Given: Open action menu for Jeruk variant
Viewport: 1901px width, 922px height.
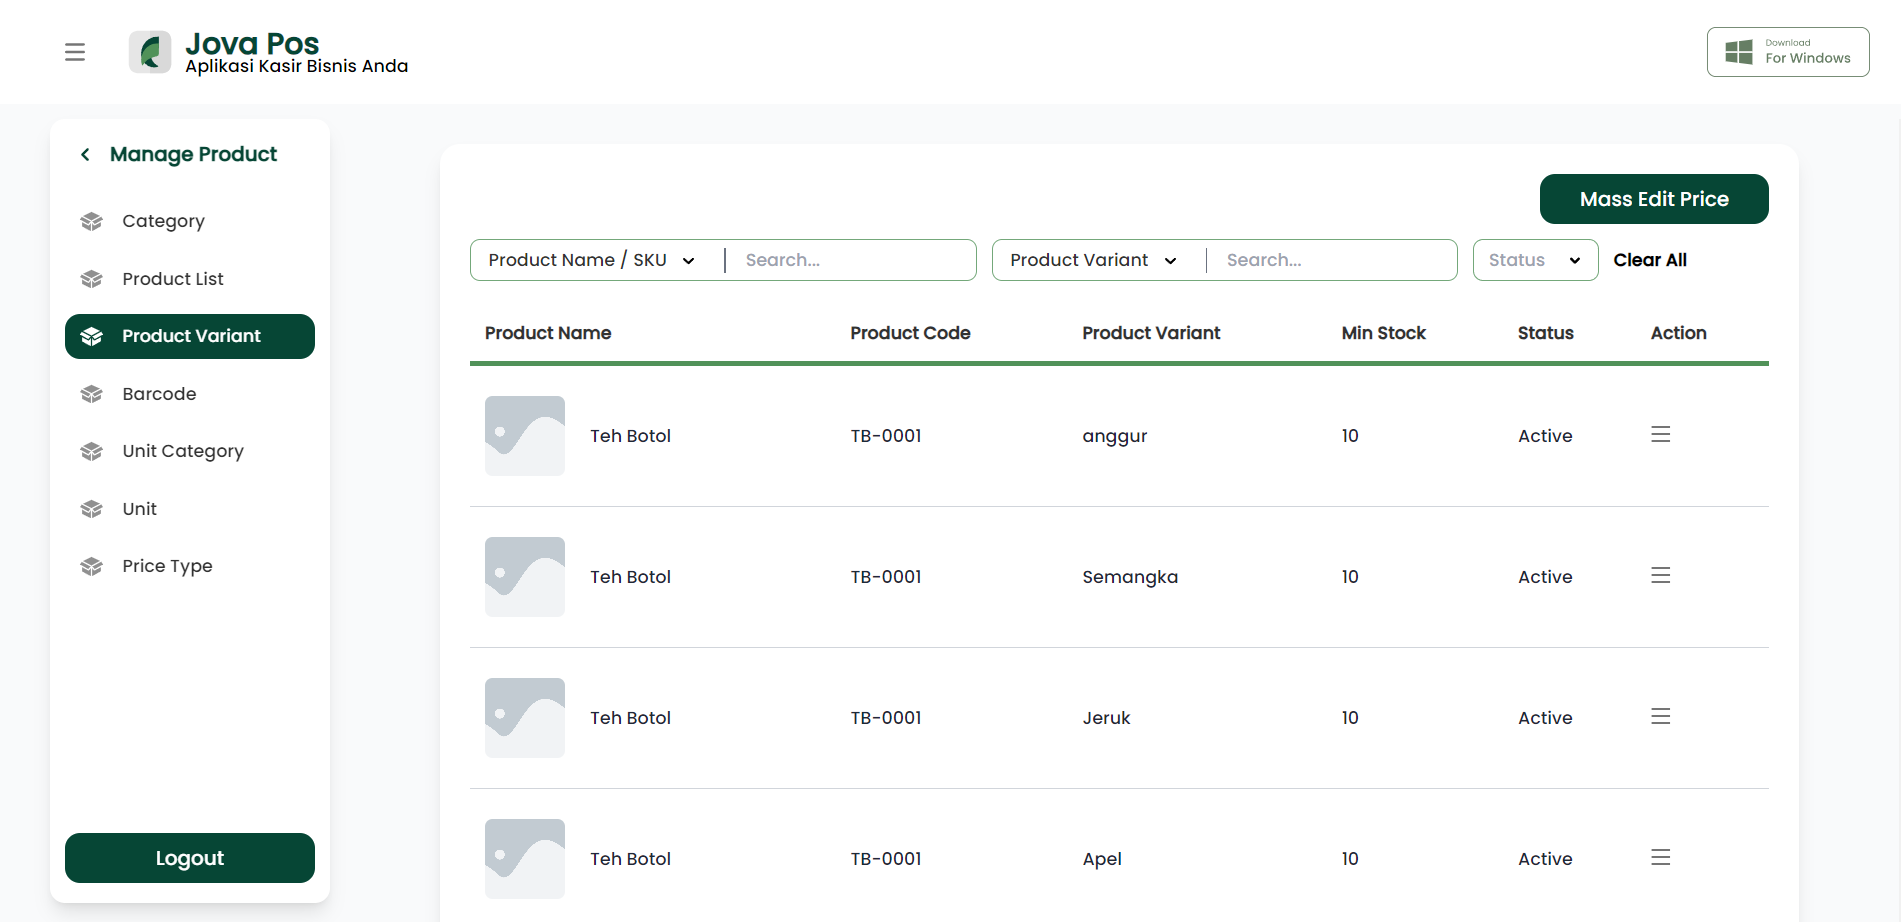Looking at the screenshot, I should (1660, 716).
